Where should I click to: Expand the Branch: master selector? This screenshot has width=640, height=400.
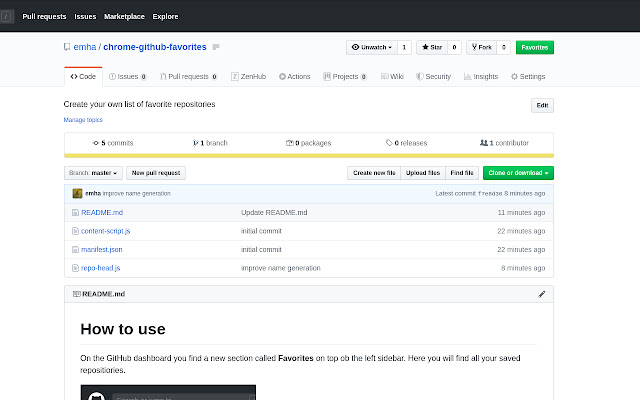click(x=93, y=173)
